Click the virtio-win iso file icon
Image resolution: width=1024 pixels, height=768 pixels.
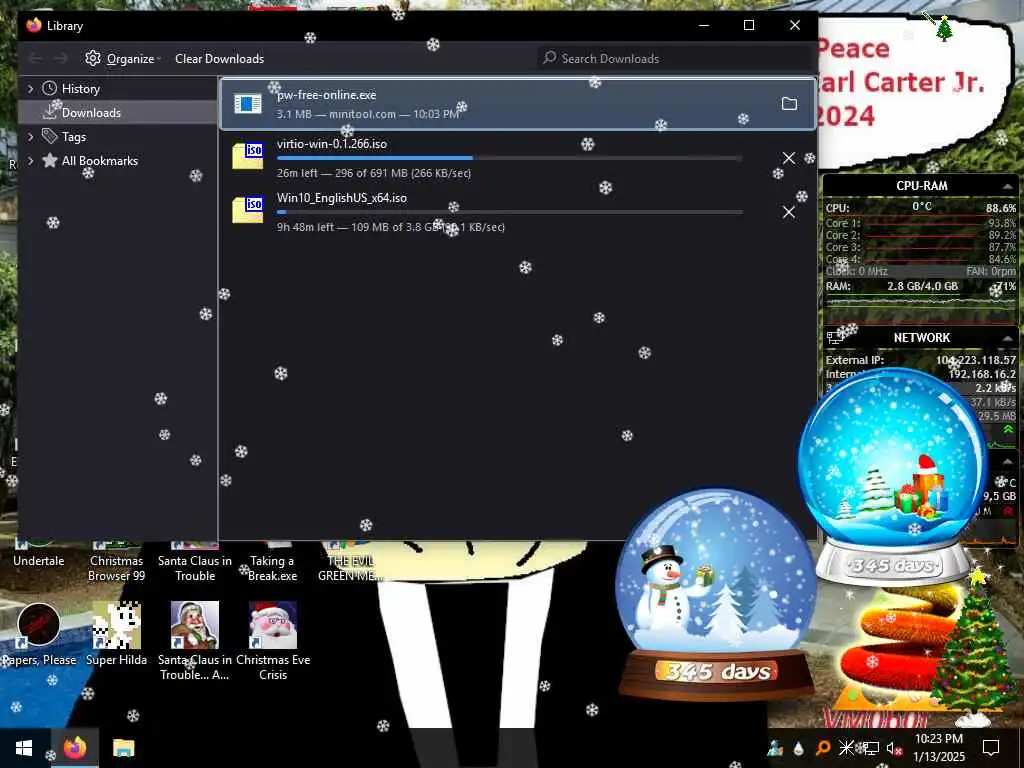click(x=248, y=156)
